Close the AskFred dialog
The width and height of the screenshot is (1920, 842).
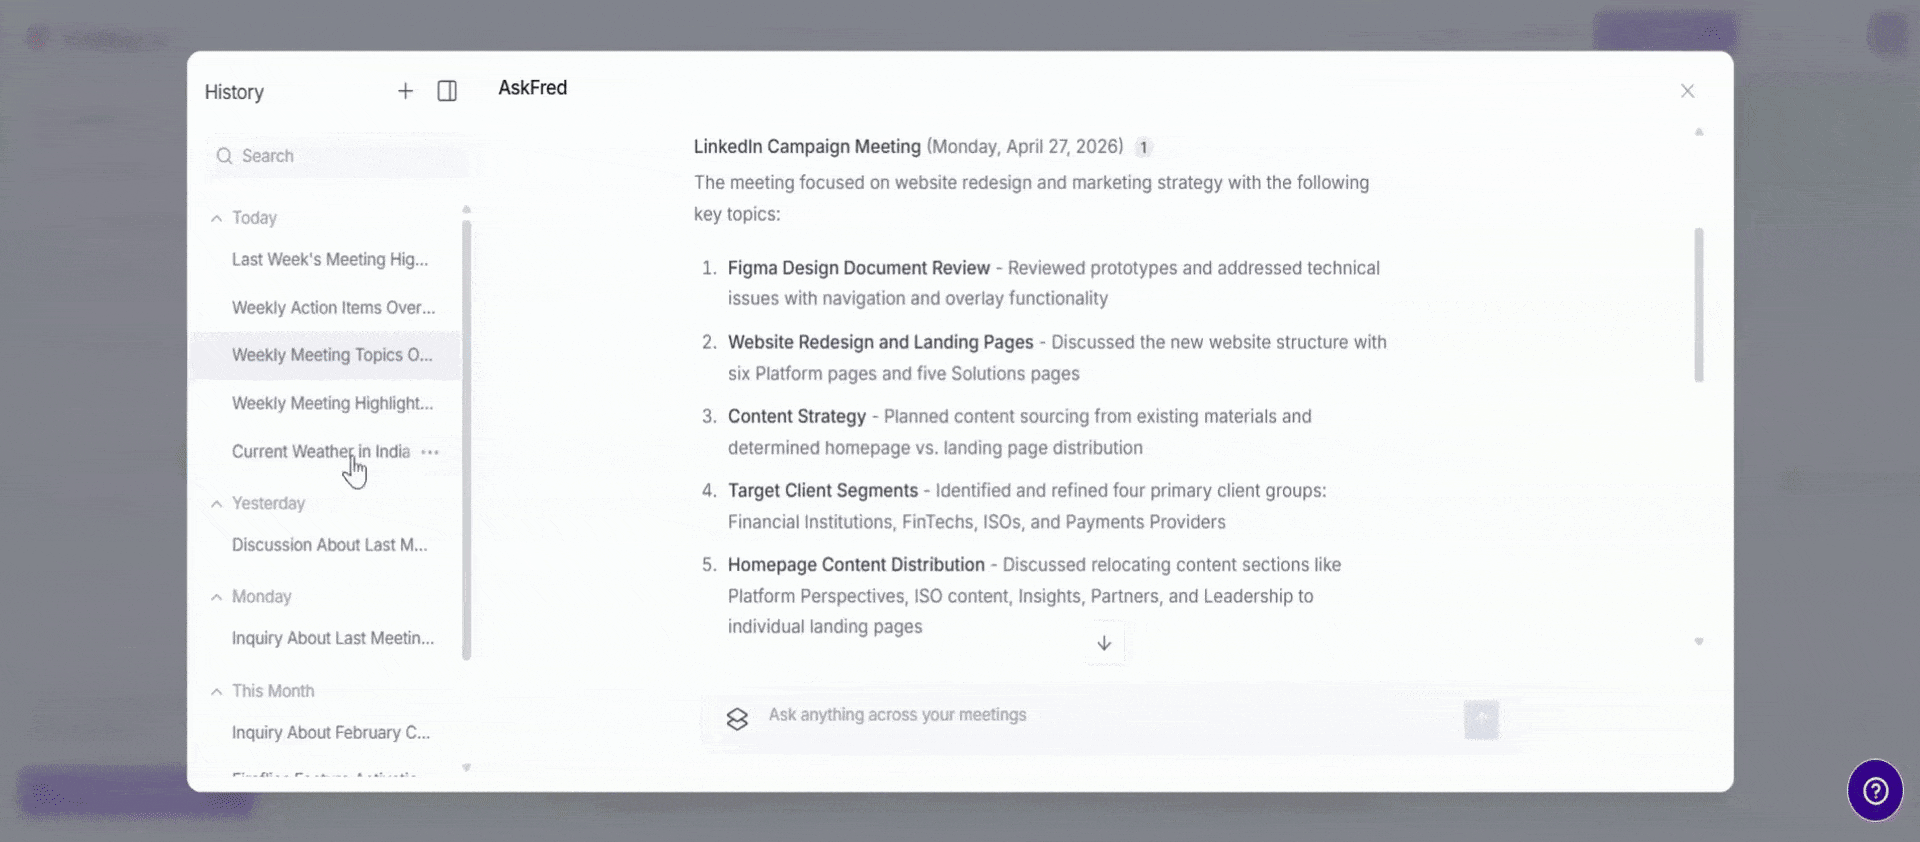tap(1687, 91)
